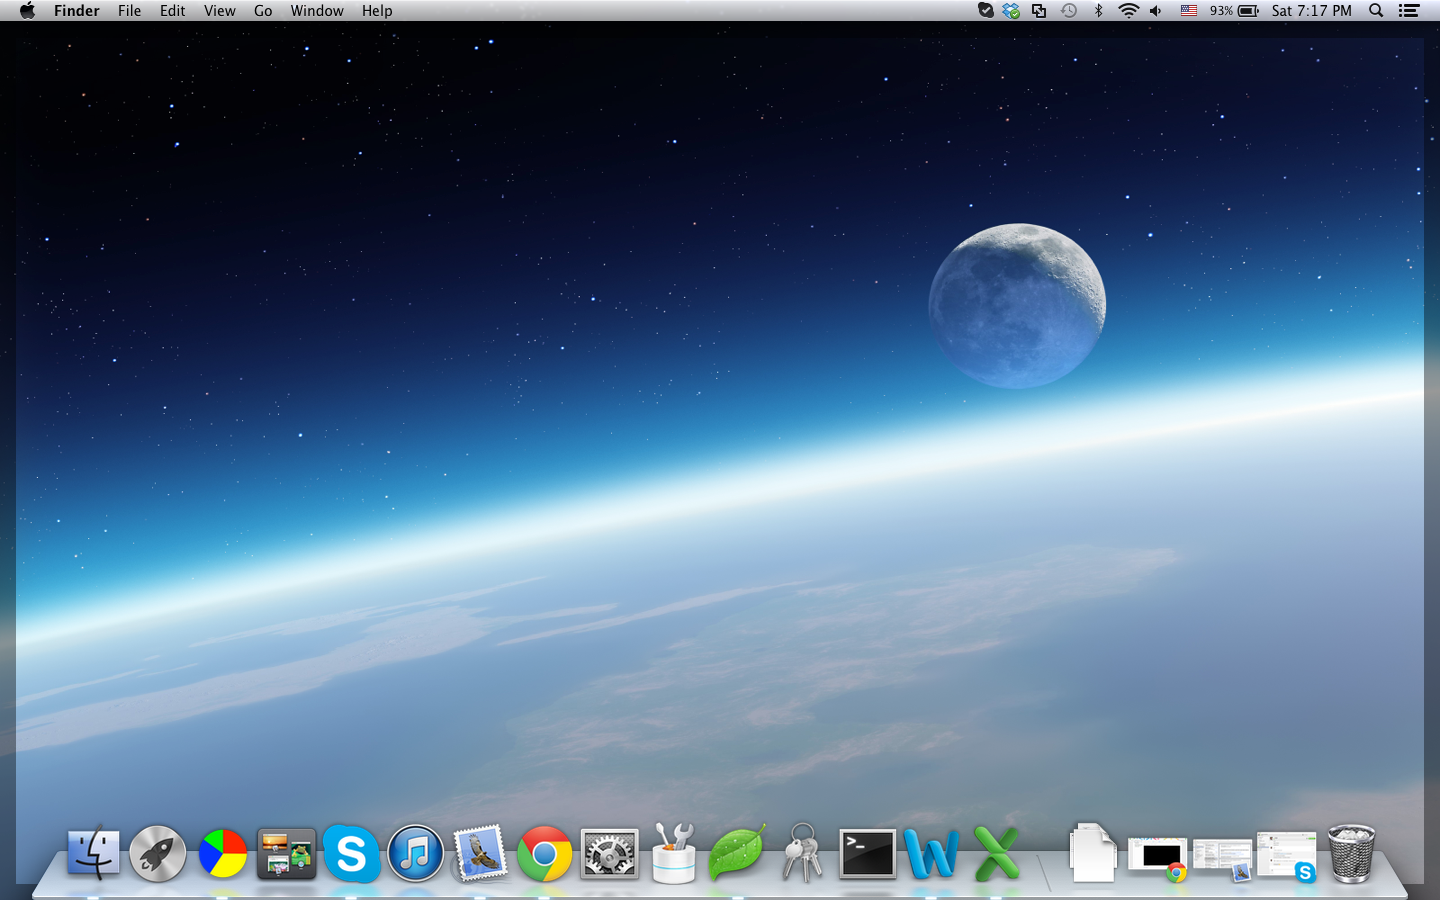
Task: Expand the volume control in menu bar
Action: pos(1156,11)
